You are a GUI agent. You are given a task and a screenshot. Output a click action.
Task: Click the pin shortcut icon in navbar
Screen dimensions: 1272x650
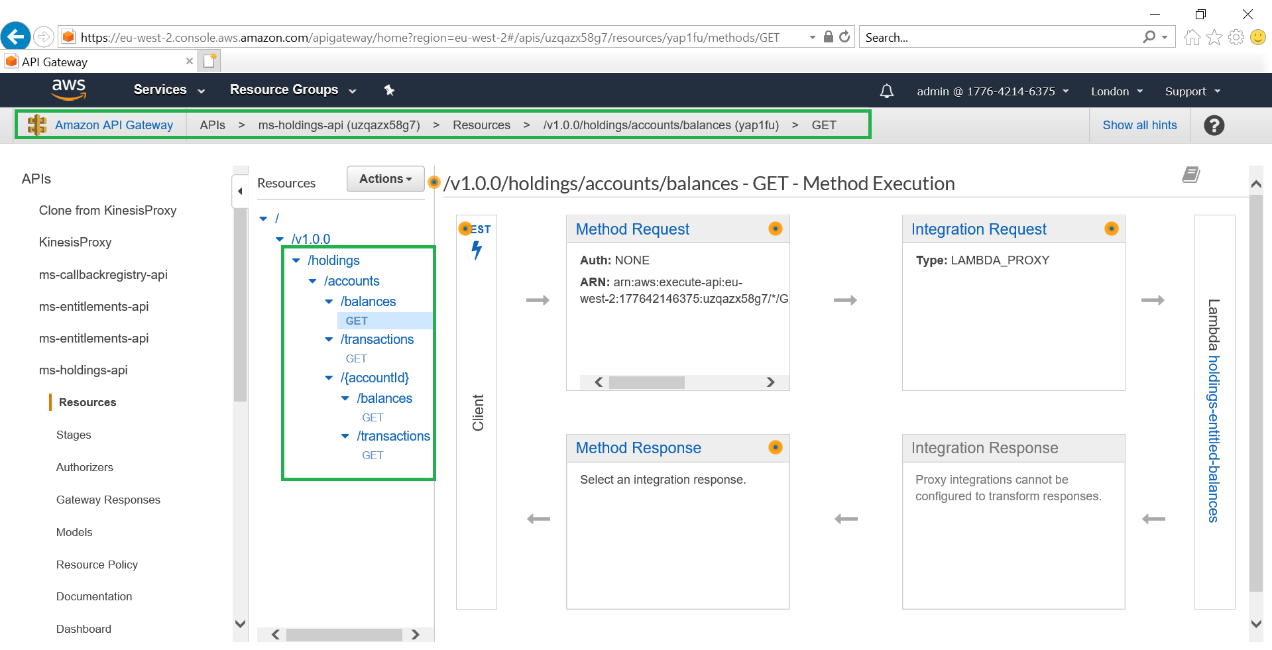389,90
